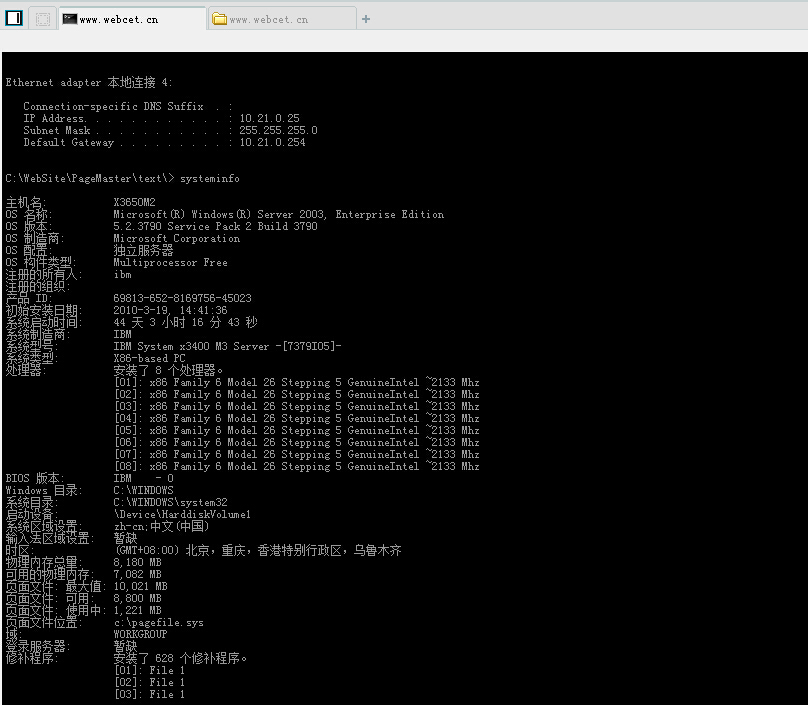Click the 安装了 8 个处理器 line
Image resolution: width=808 pixels, height=705 pixels.
[x=168, y=370]
